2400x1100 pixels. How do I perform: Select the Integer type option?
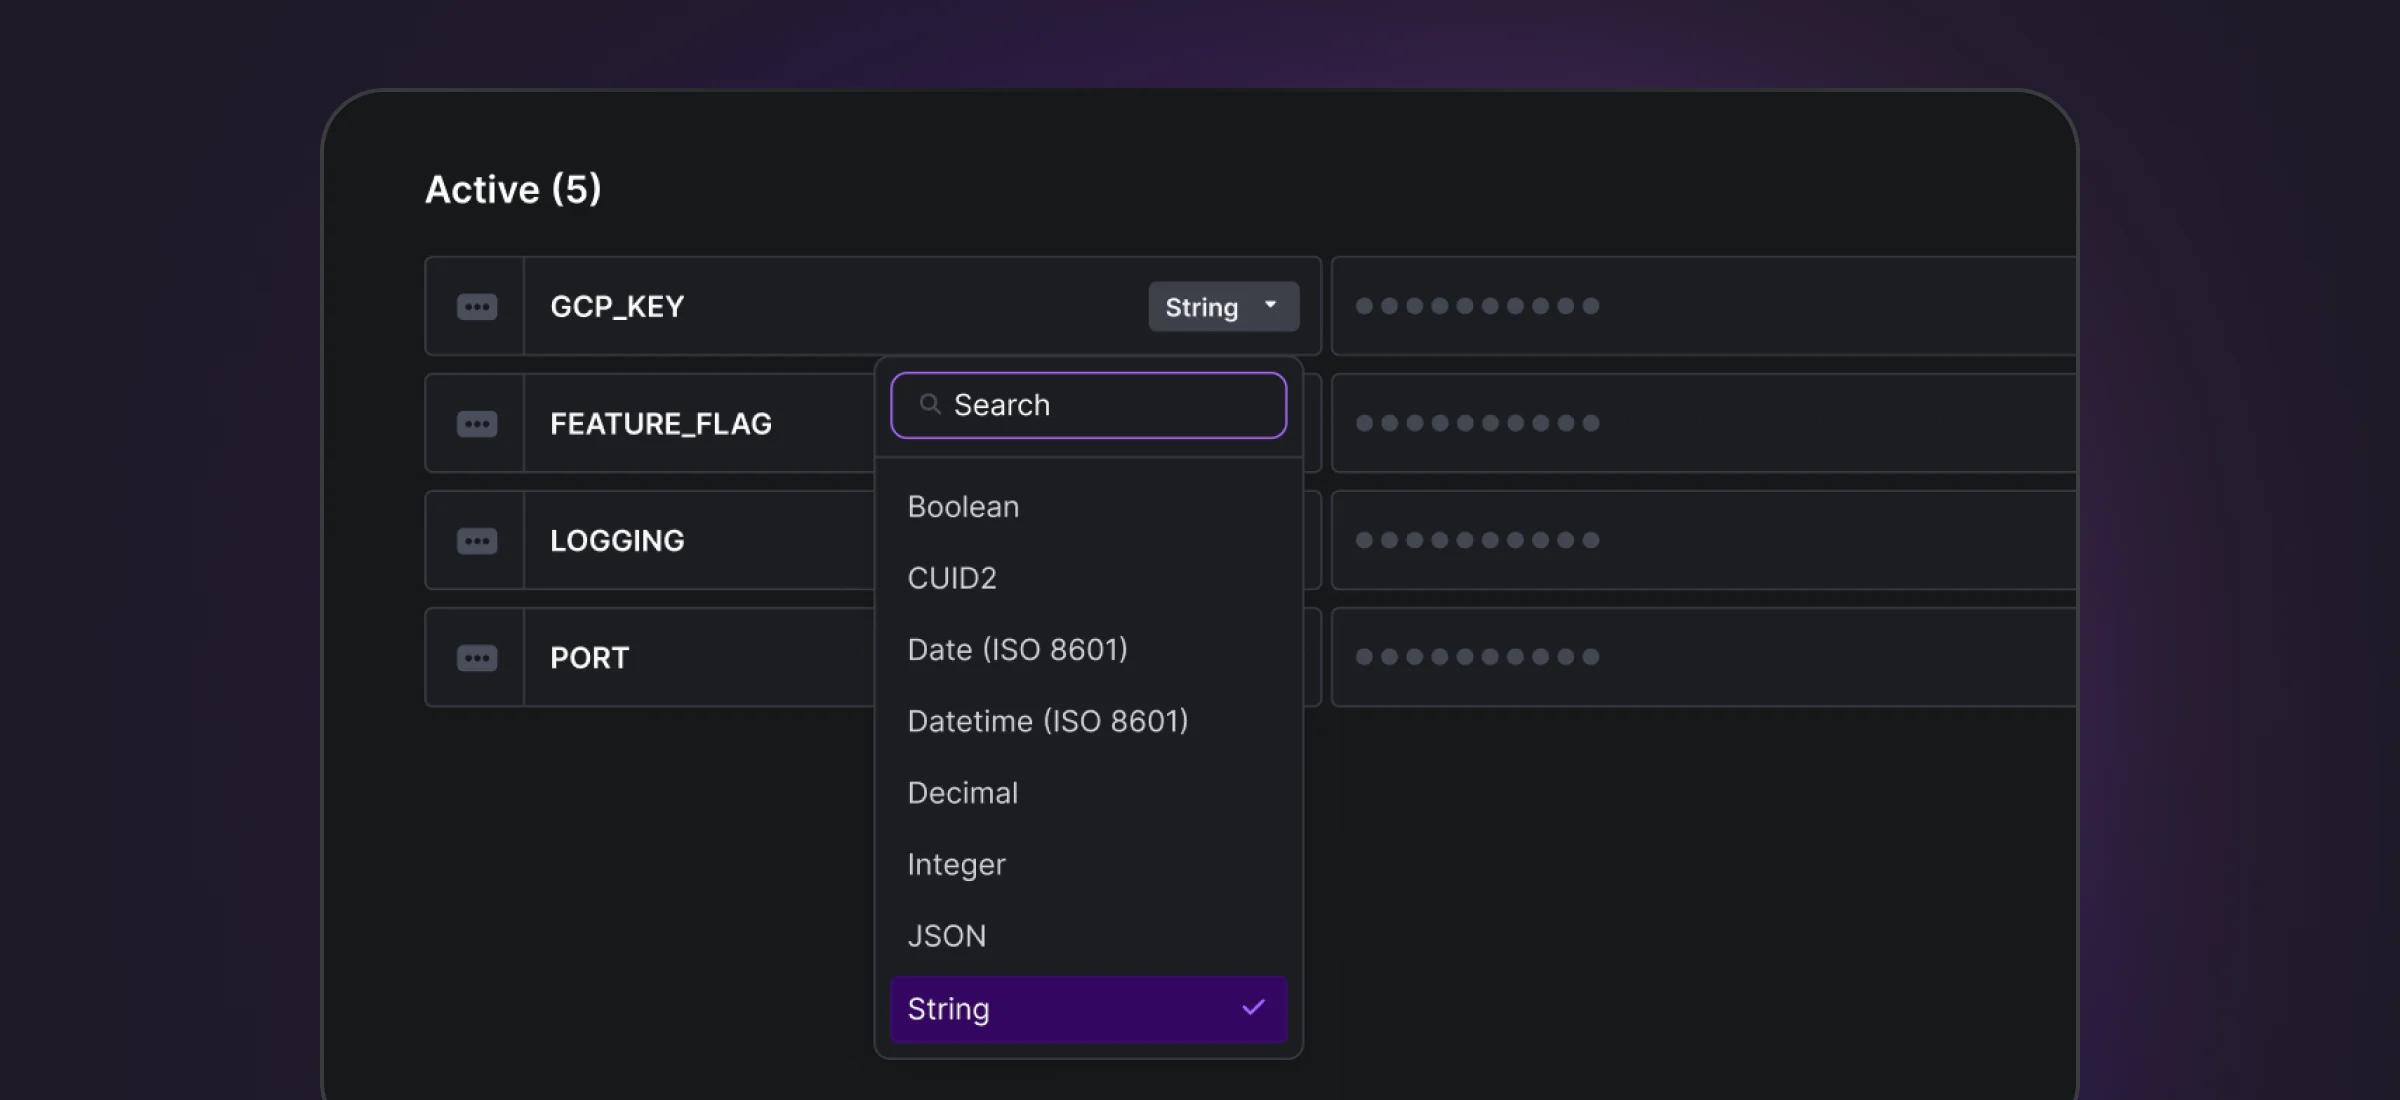[956, 864]
